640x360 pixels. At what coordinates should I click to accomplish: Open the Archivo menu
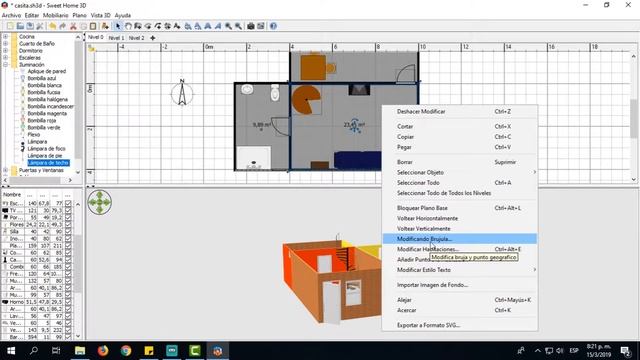click(x=11, y=15)
